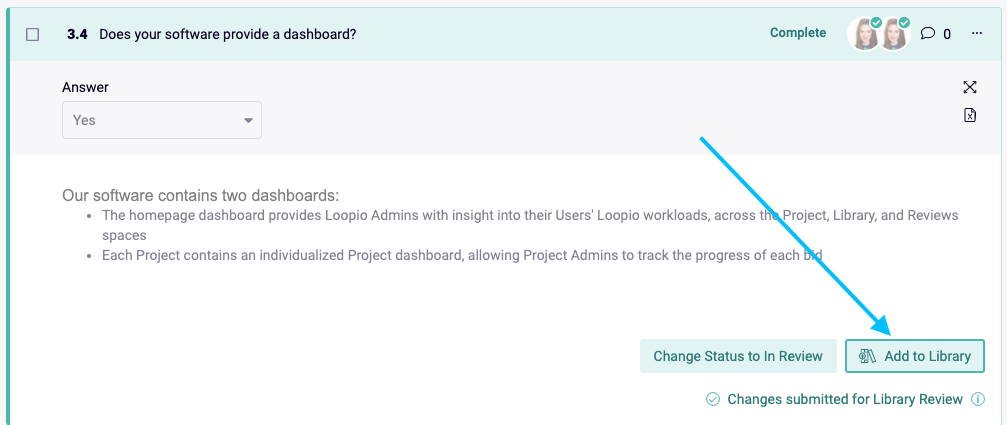This screenshot has height=425, width=1007.
Task: Expand the answer editor to fullscreen
Action: pyautogui.click(x=970, y=87)
